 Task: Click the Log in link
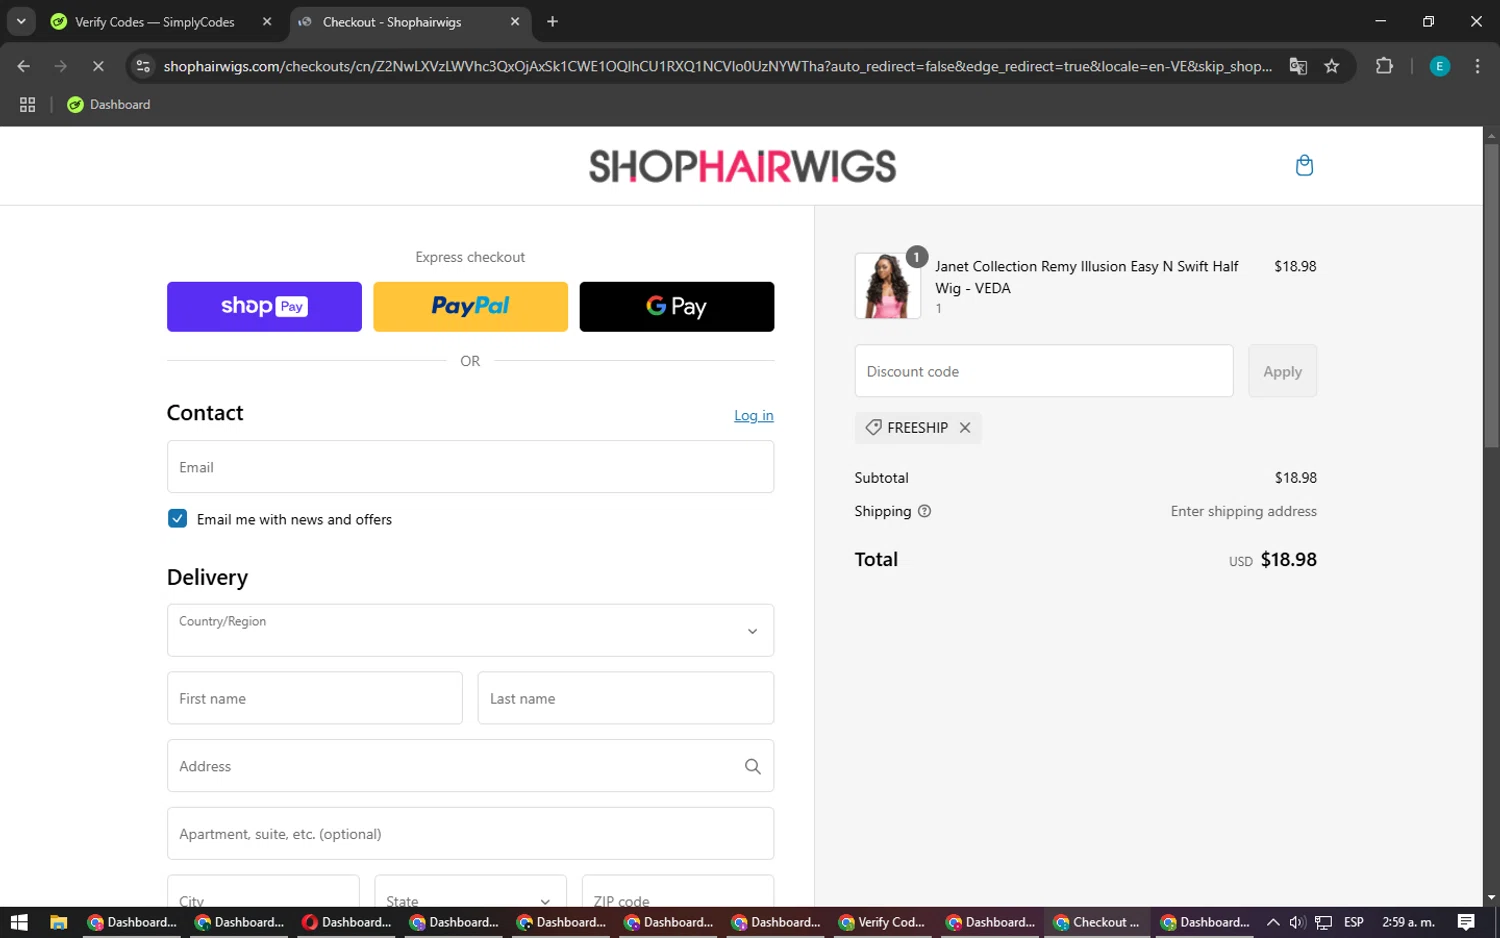pos(754,415)
